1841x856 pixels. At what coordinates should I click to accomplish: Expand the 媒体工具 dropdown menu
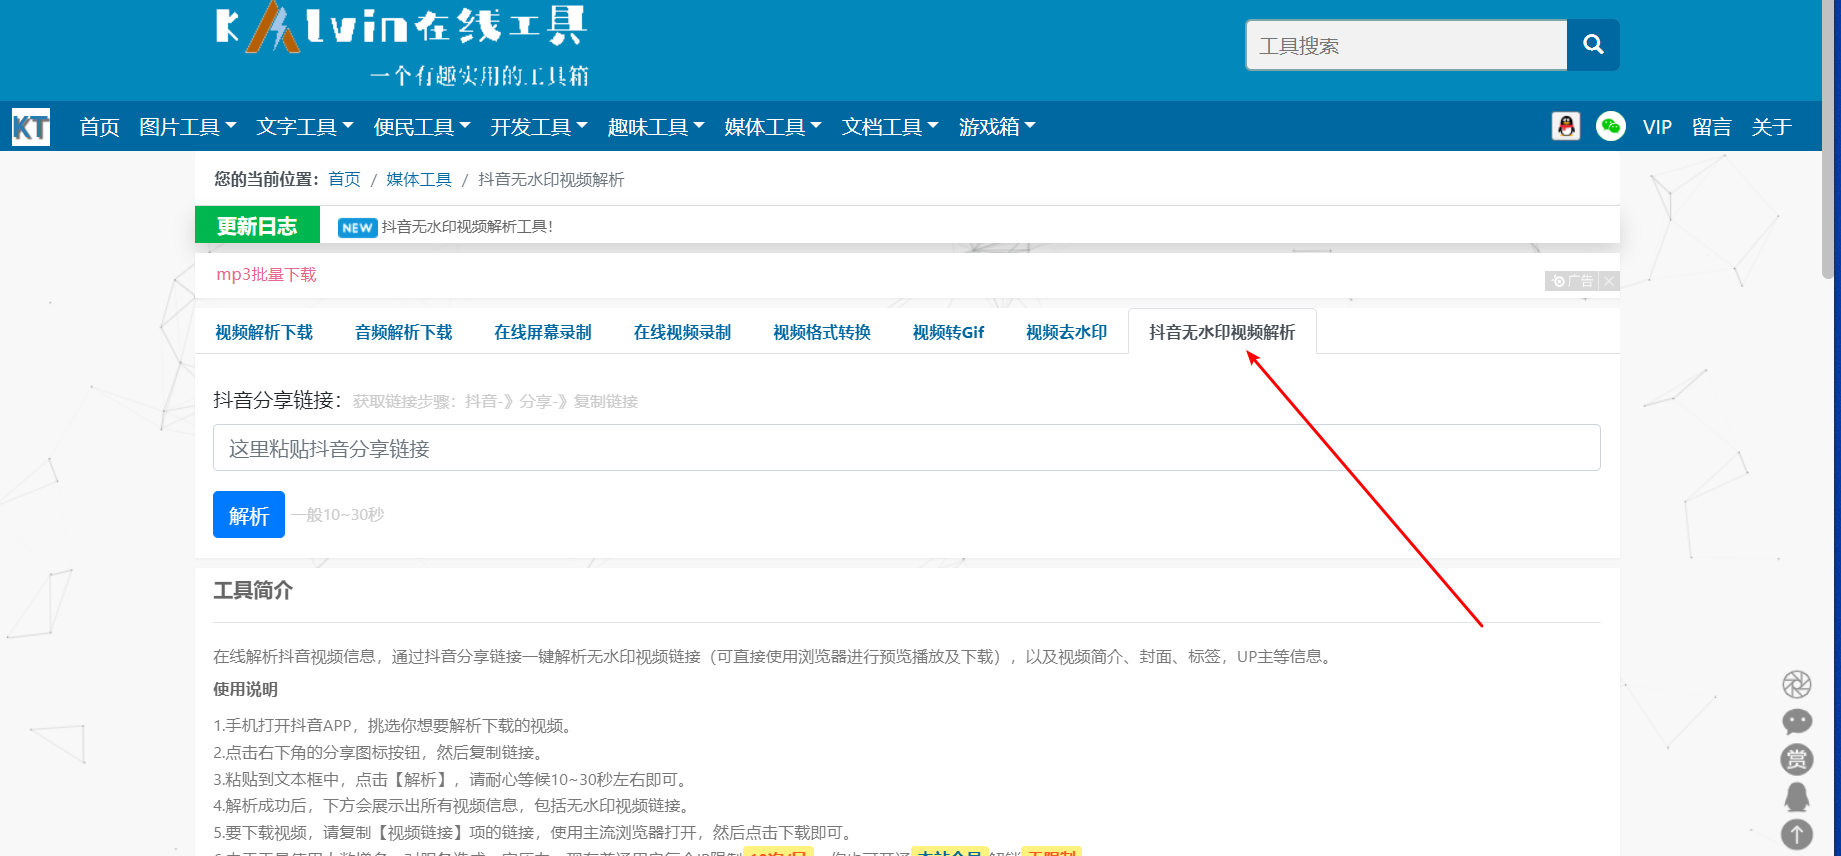point(772,127)
